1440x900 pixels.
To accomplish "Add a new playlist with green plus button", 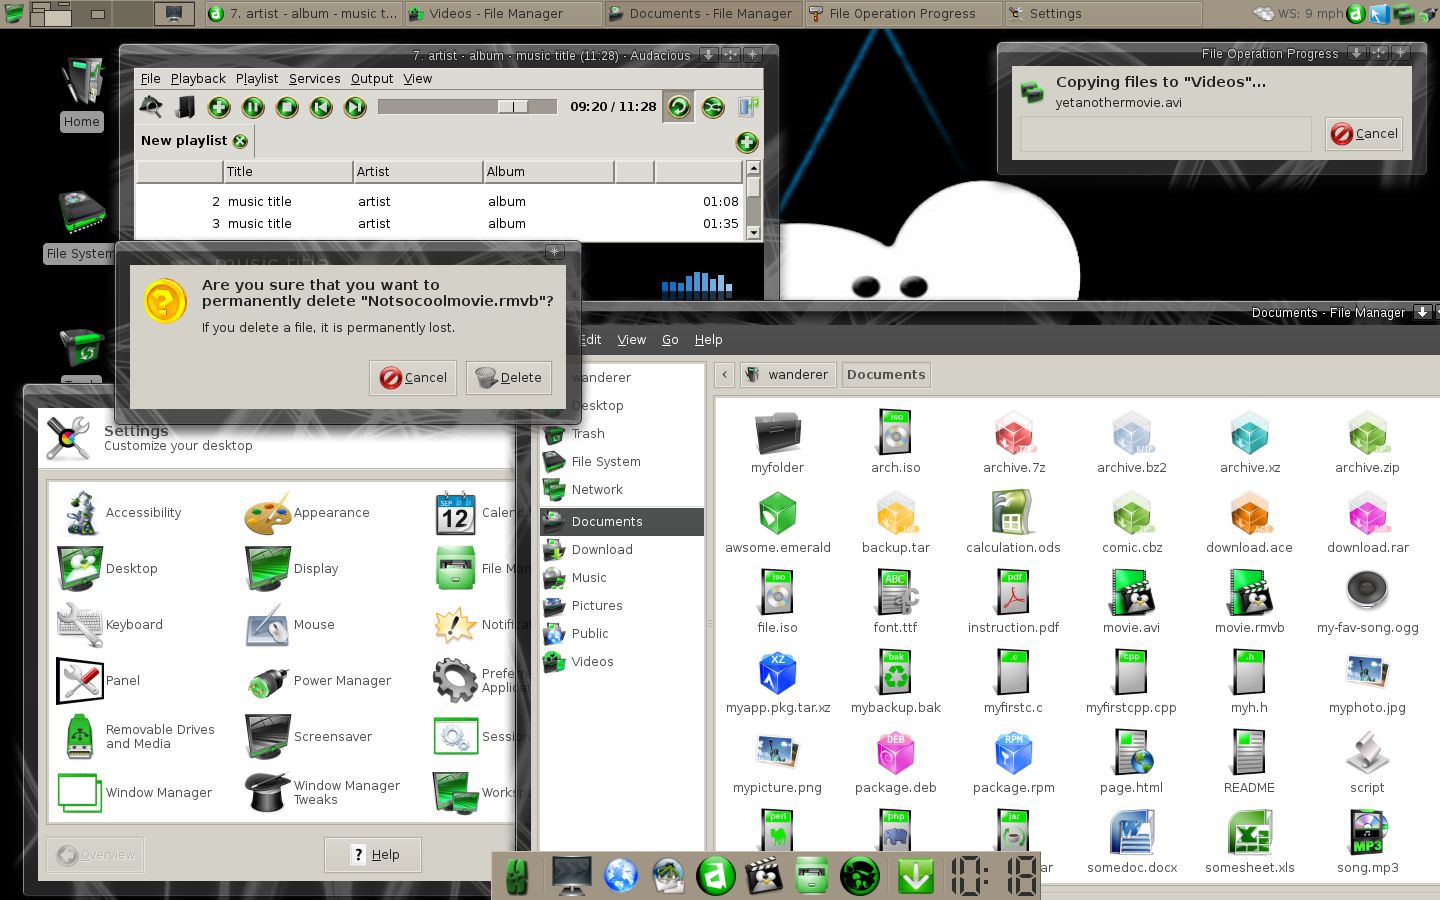I will point(747,142).
